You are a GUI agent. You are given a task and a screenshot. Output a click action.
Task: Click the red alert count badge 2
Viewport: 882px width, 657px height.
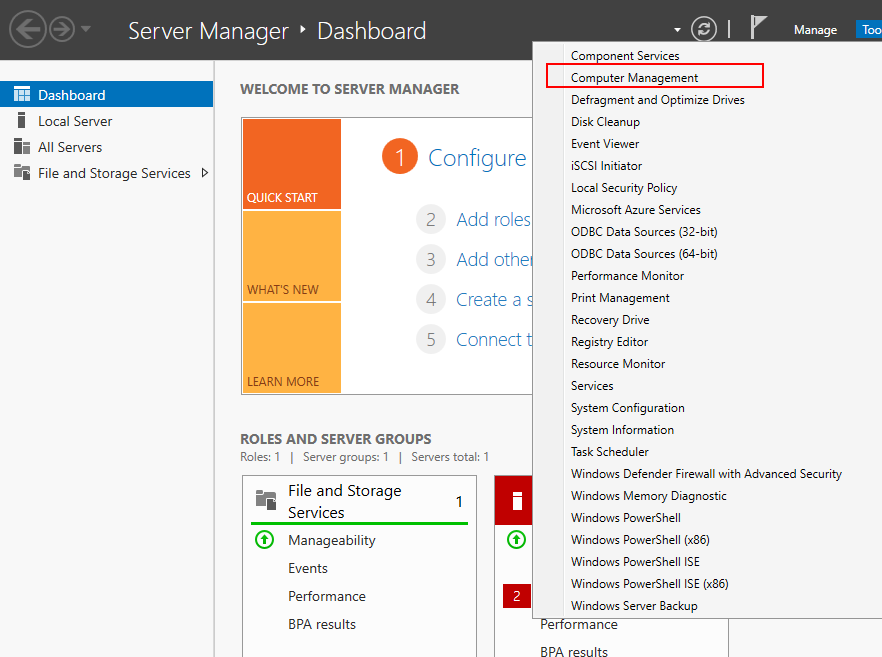(517, 596)
